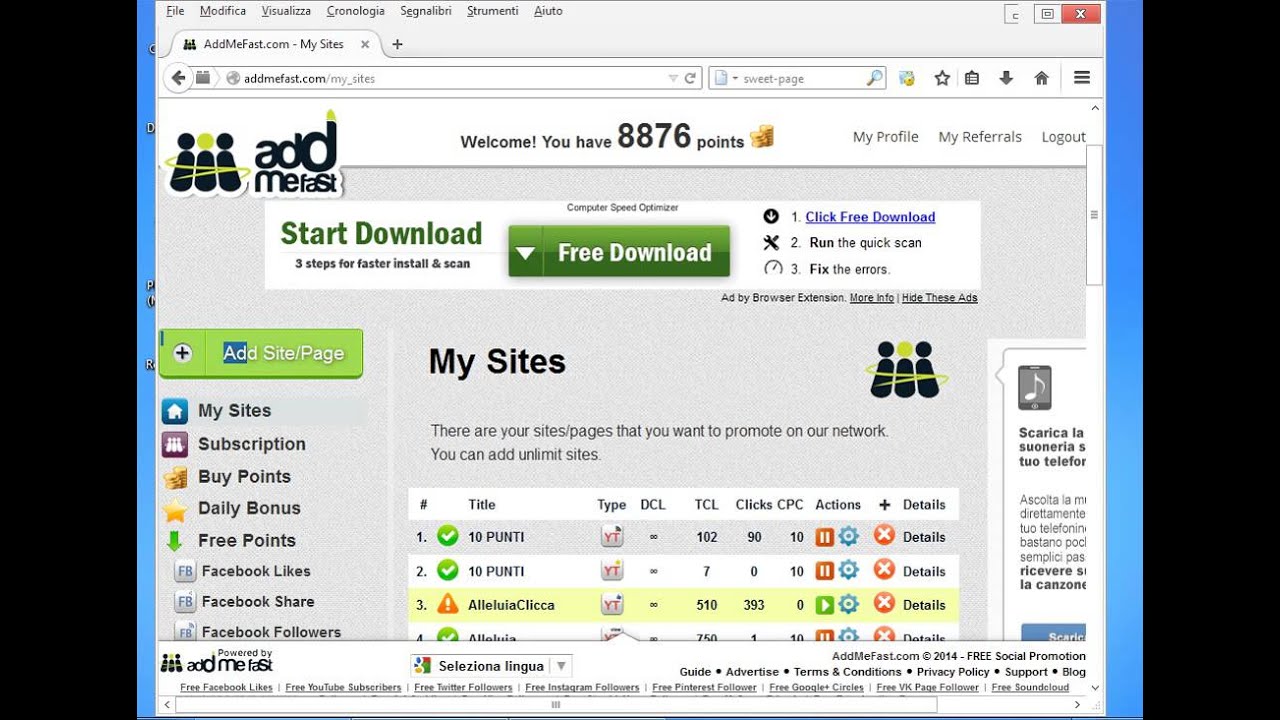Expand the address bar history dropdown arrow

point(673,78)
